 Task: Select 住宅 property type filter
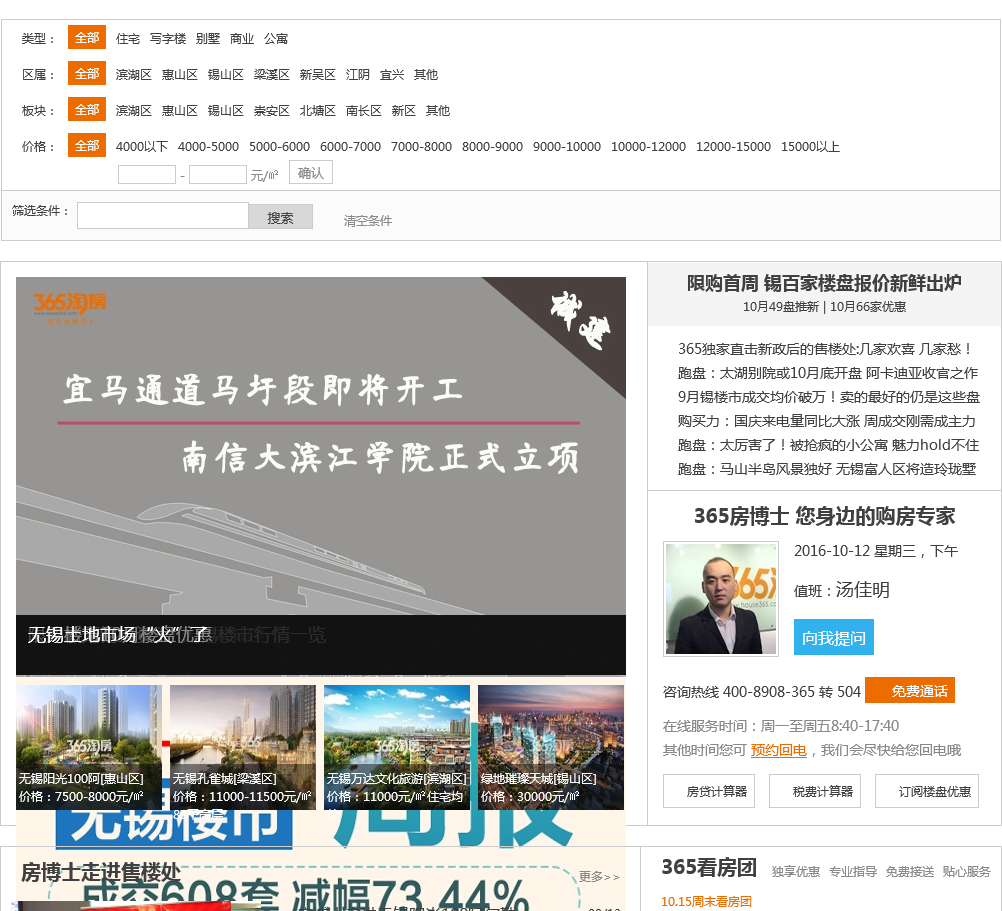pyautogui.click(x=128, y=39)
